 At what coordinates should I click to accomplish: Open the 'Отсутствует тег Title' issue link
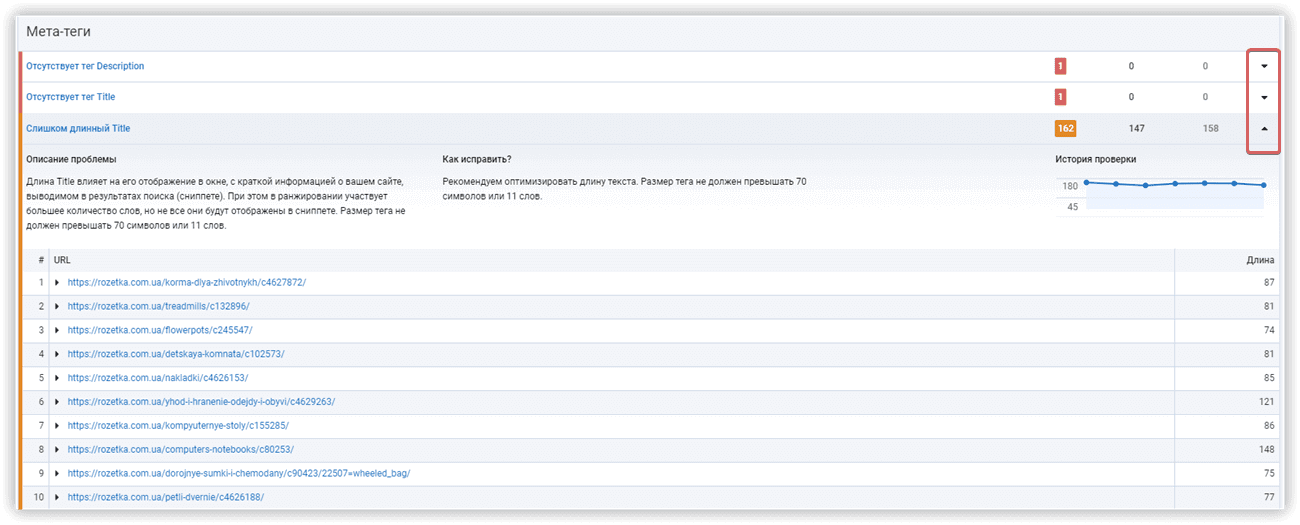click(70, 97)
